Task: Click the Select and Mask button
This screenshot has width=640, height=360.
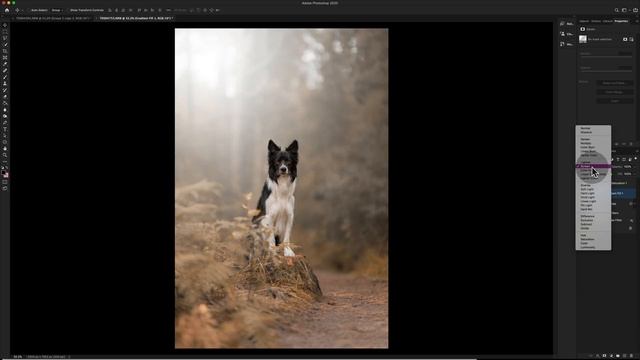Action: tap(614, 83)
